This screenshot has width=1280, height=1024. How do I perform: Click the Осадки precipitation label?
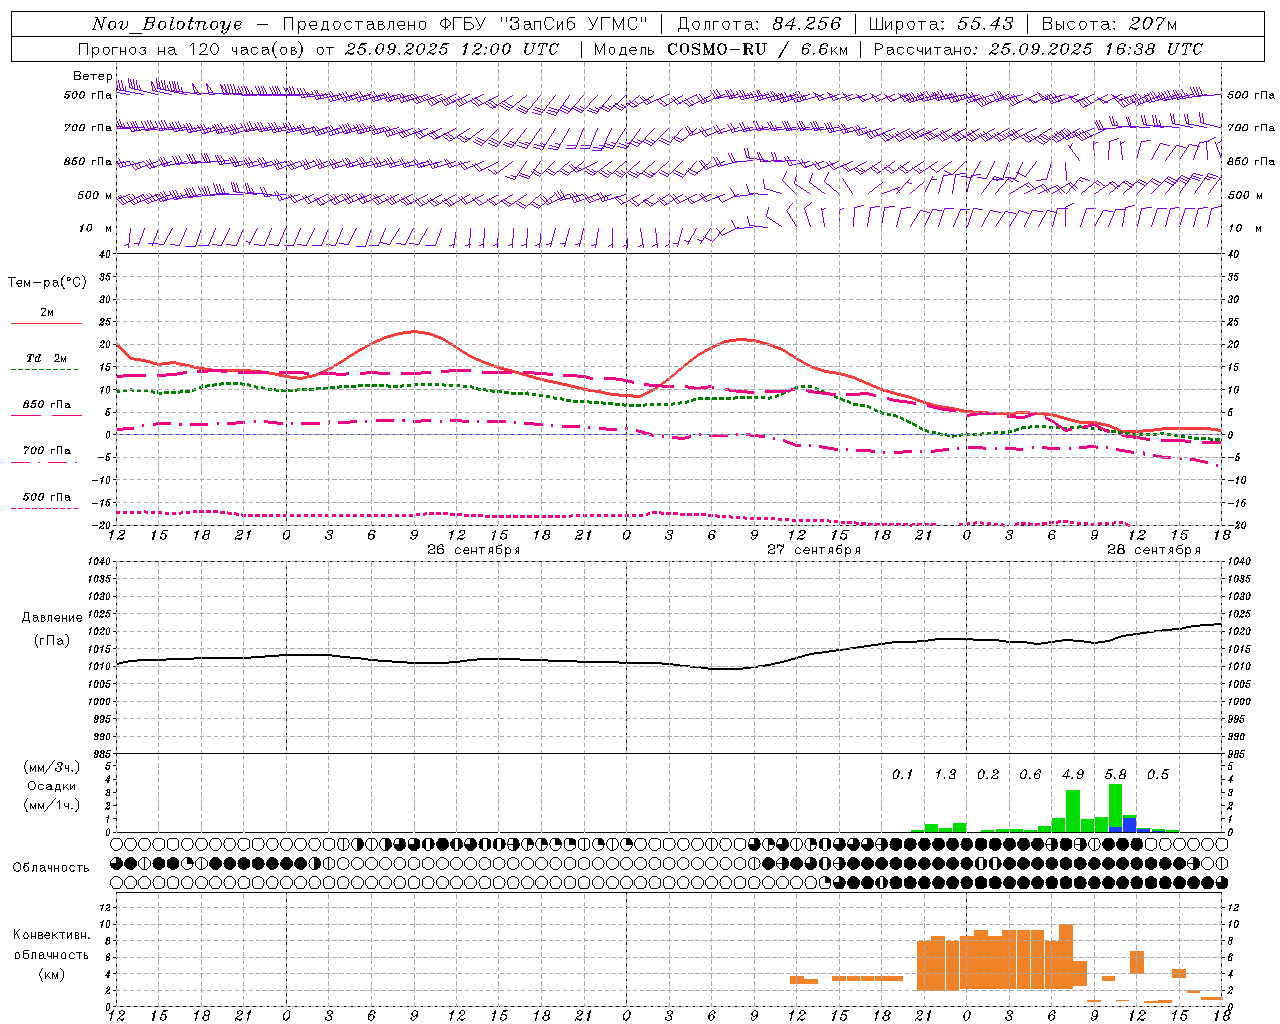coord(51,786)
